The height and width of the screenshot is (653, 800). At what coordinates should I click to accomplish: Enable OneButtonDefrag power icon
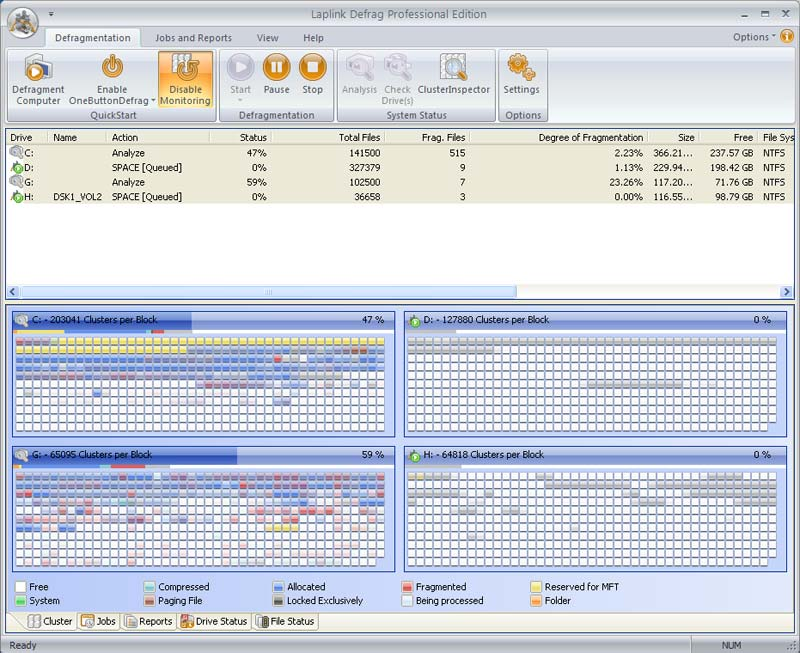click(x=112, y=67)
